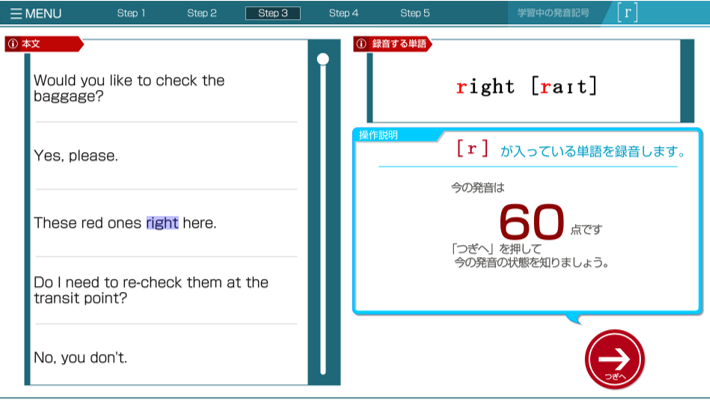Click the info icon beside 録音する単語

(361, 44)
